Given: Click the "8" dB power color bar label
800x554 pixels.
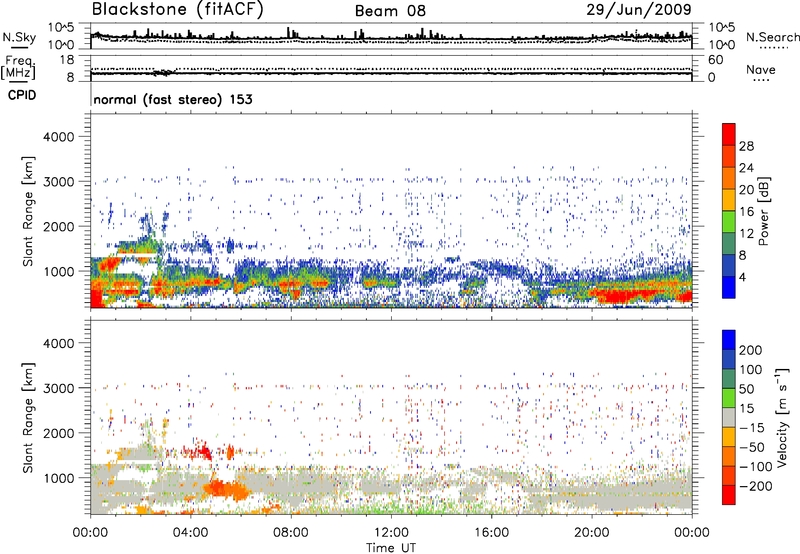Looking at the screenshot, I should click(742, 256).
